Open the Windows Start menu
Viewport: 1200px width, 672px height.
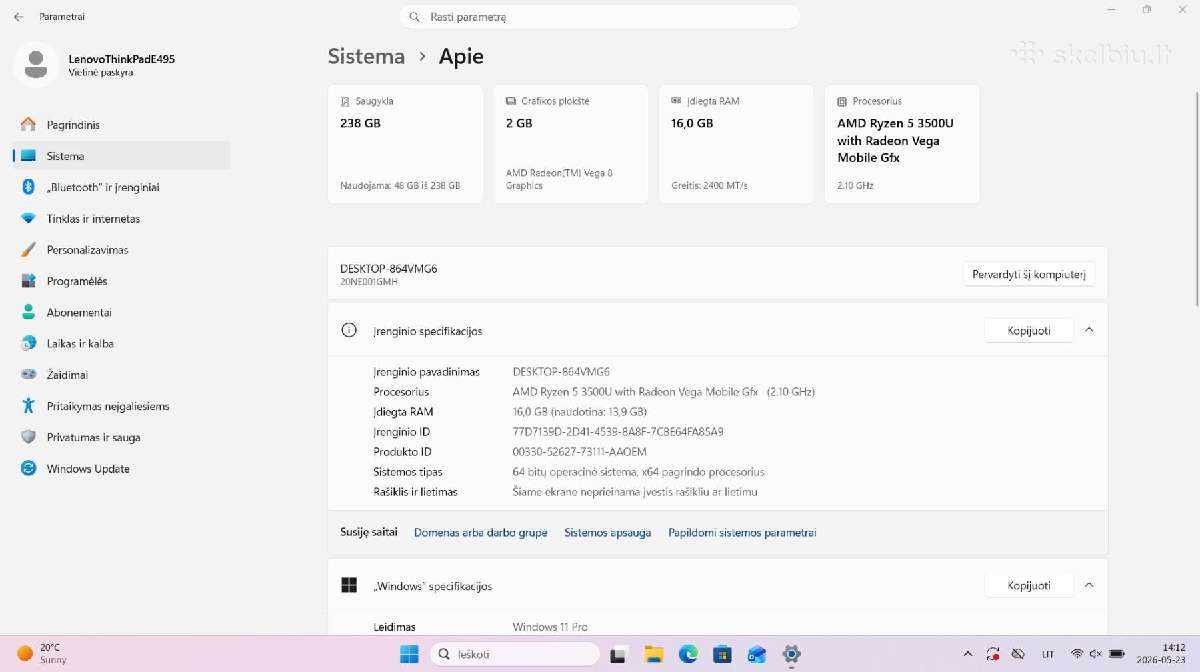click(409, 655)
